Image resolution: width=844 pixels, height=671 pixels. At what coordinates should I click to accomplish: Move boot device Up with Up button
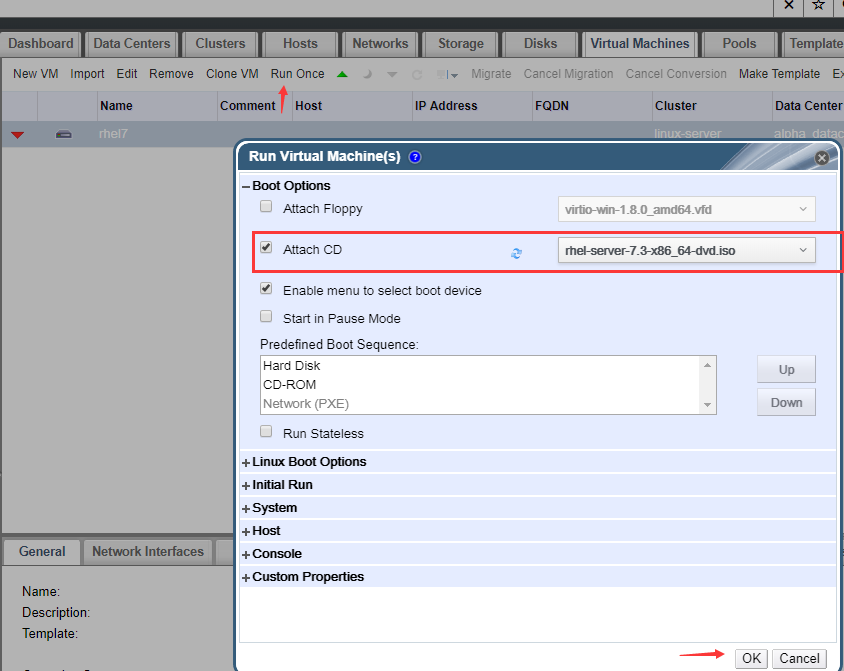(x=786, y=370)
